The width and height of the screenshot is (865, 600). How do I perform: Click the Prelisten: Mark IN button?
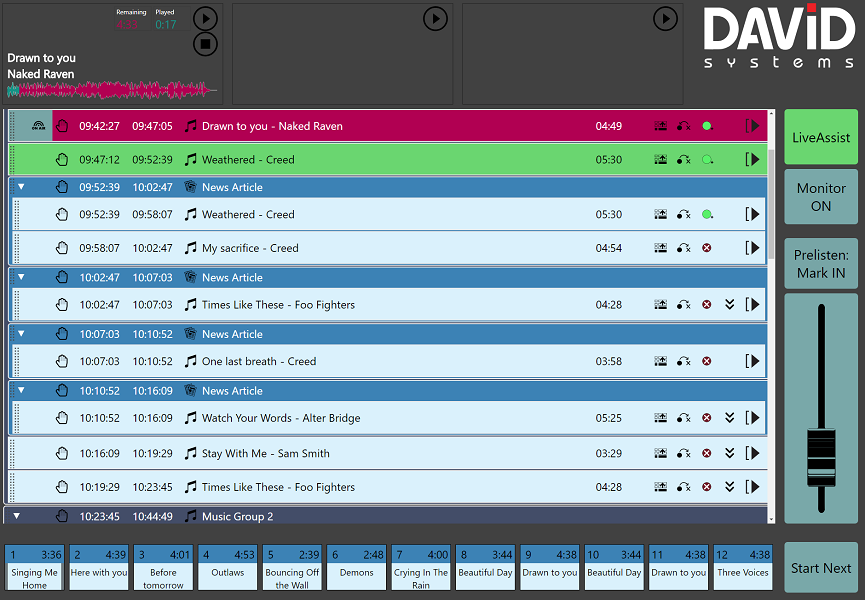click(x=821, y=265)
